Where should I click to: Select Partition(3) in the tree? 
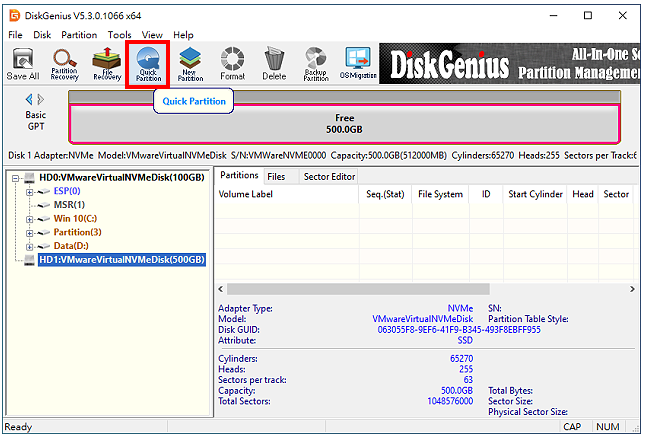pos(77,232)
